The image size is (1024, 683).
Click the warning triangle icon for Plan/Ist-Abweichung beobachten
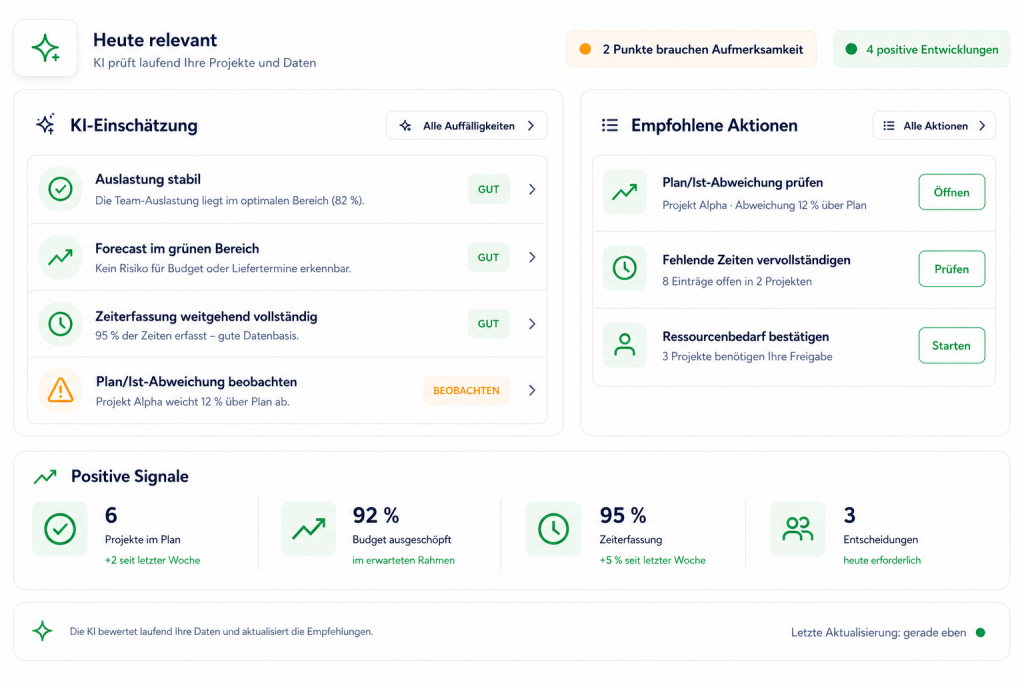pyautogui.click(x=60, y=390)
